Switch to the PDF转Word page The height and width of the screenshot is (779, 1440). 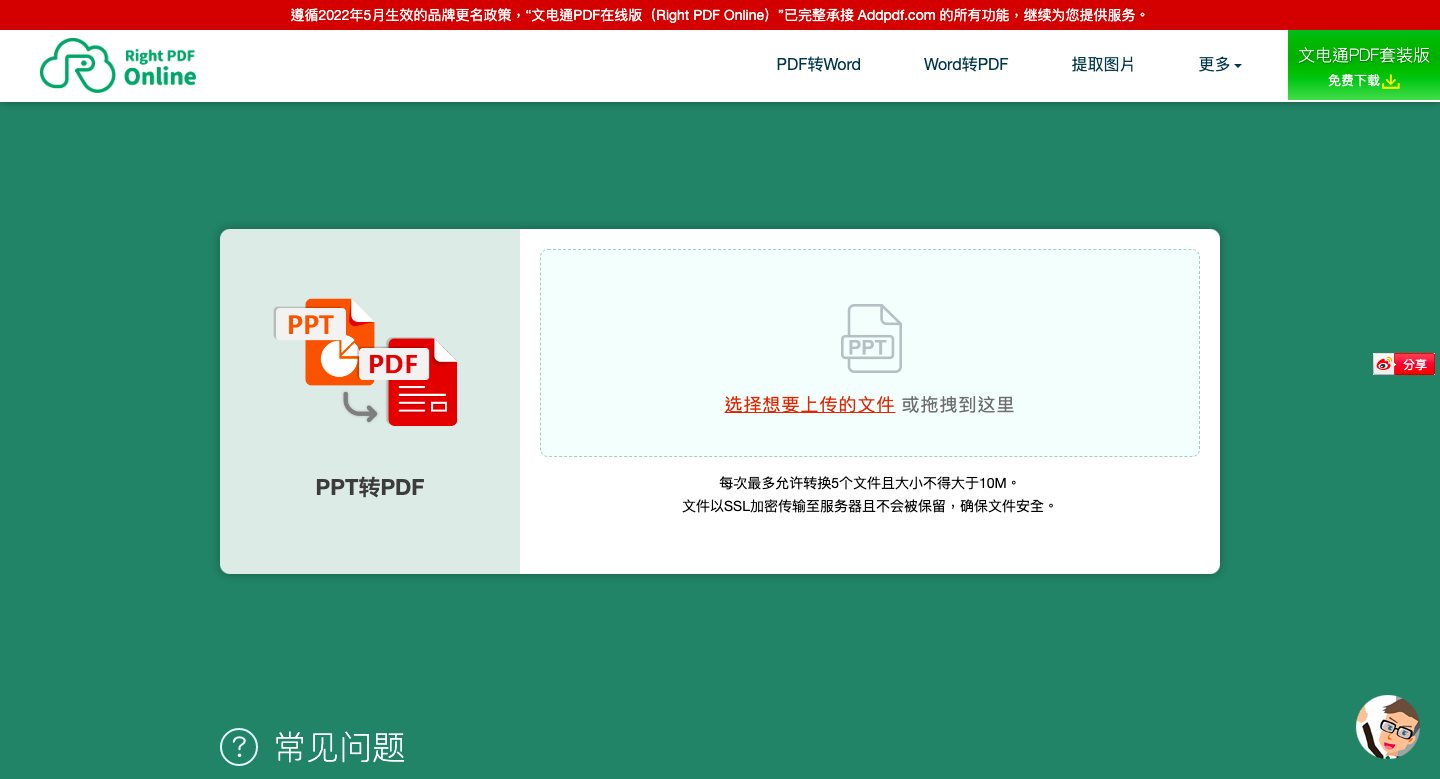pyautogui.click(x=818, y=64)
